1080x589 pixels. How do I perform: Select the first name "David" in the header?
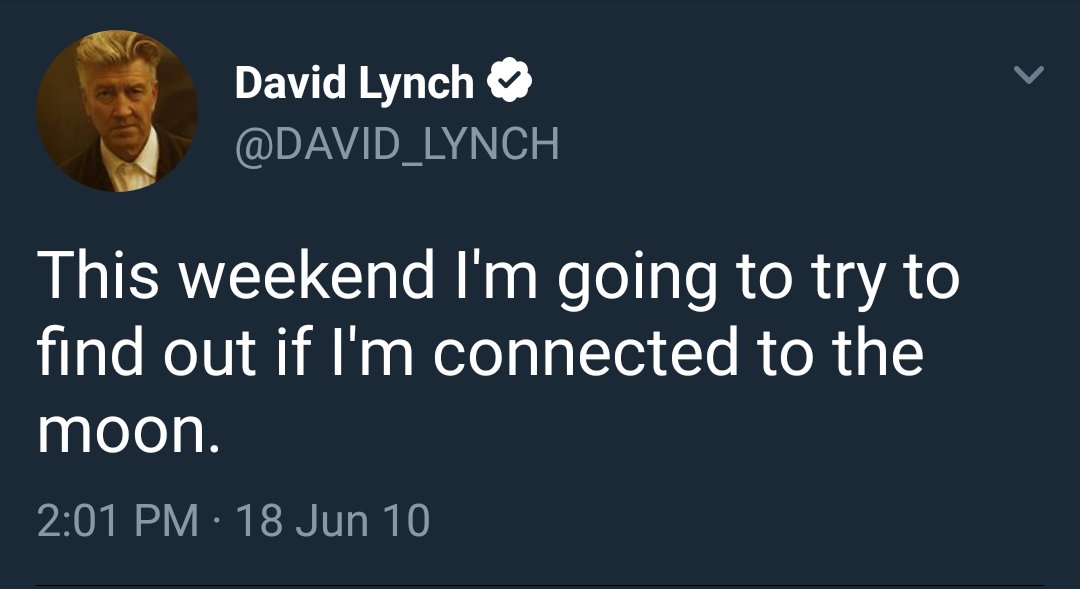[x=291, y=82]
